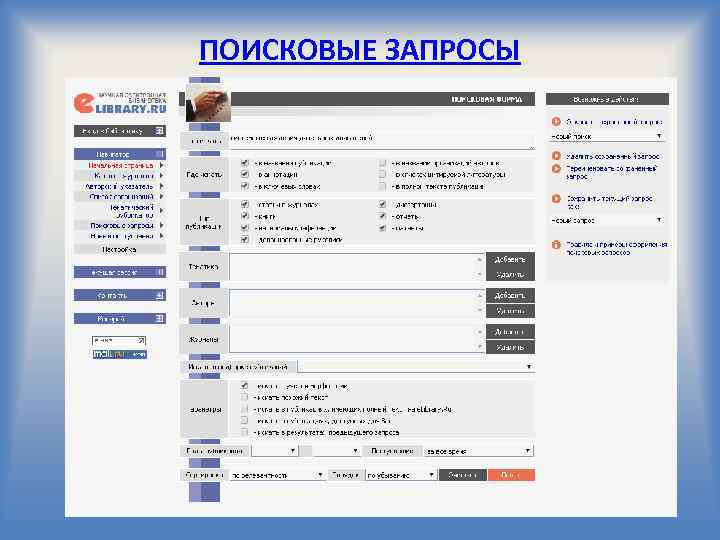Click the orange icon for open saved query
The height and width of the screenshot is (540, 720).
[x=556, y=122]
